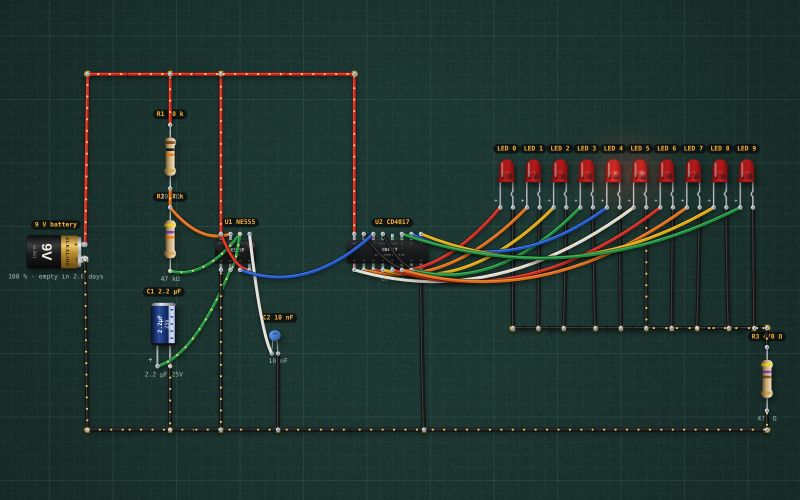Select the R3 resistor body
800x500 pixels.
coord(767,379)
